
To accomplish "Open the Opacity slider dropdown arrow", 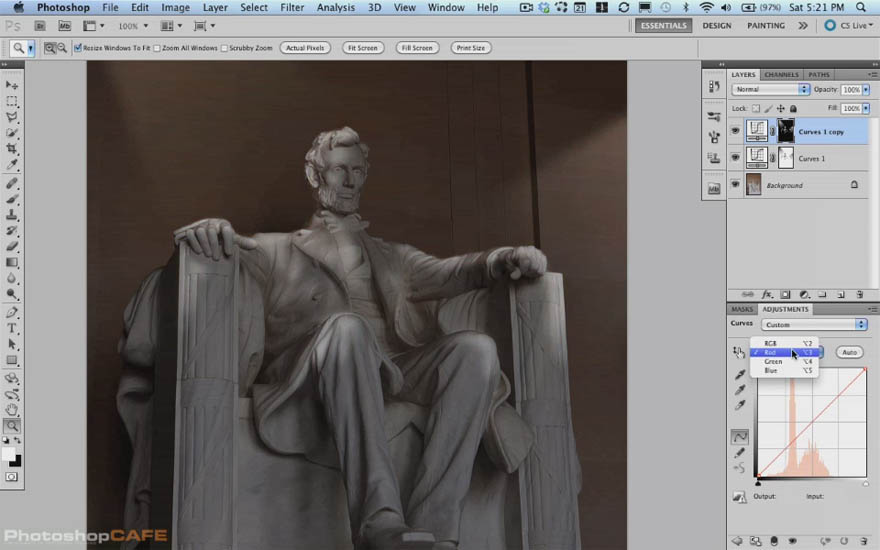I will (x=866, y=89).
